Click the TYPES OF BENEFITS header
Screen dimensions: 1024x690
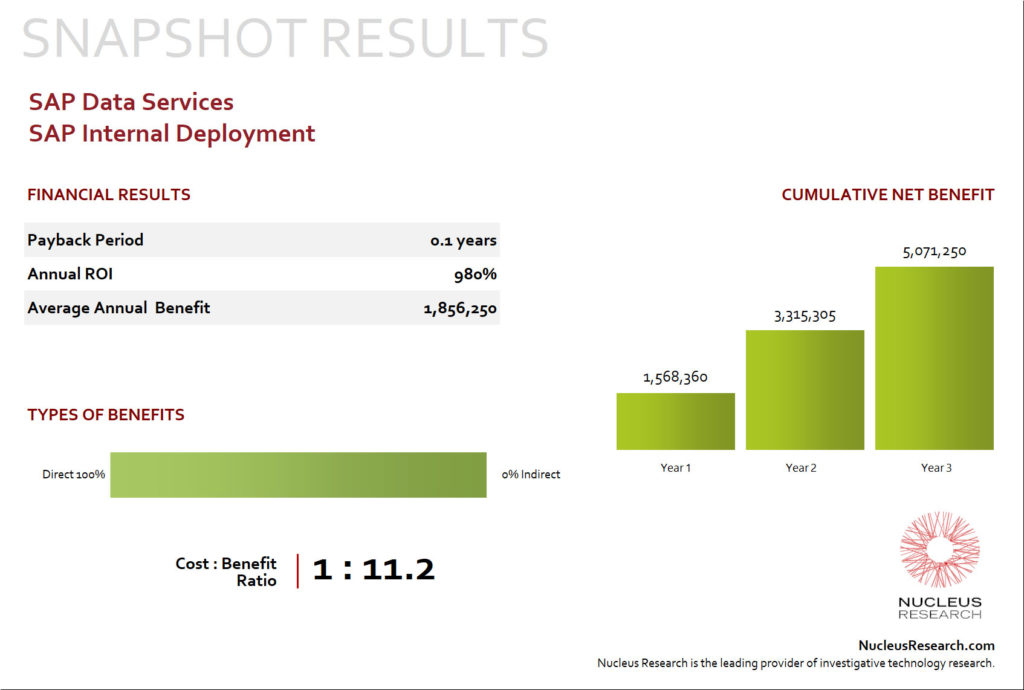click(106, 415)
